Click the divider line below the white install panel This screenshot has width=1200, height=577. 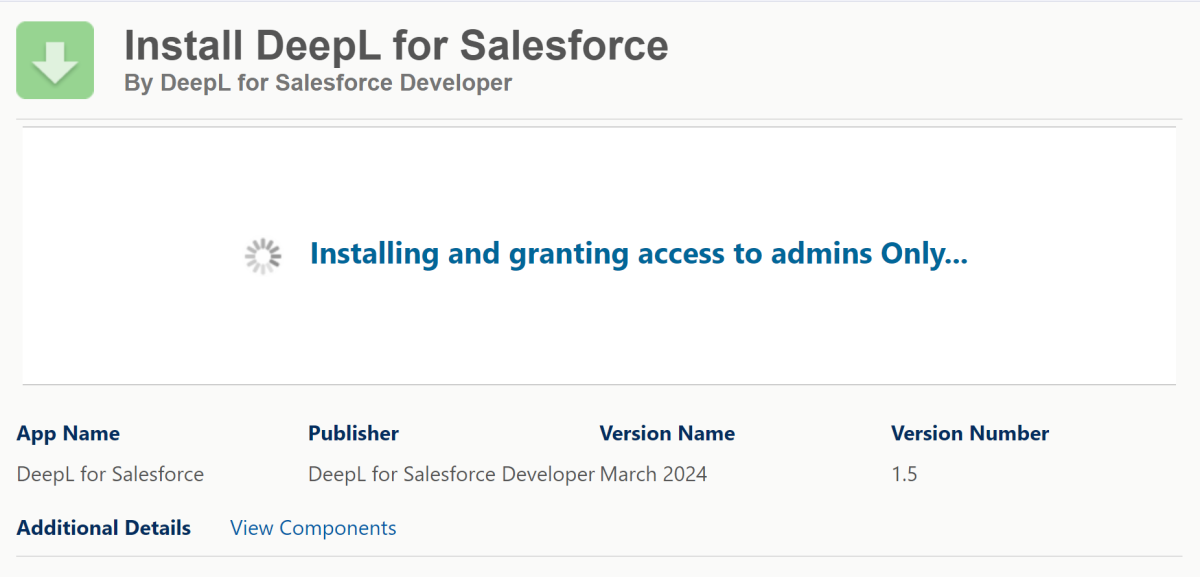click(x=600, y=384)
